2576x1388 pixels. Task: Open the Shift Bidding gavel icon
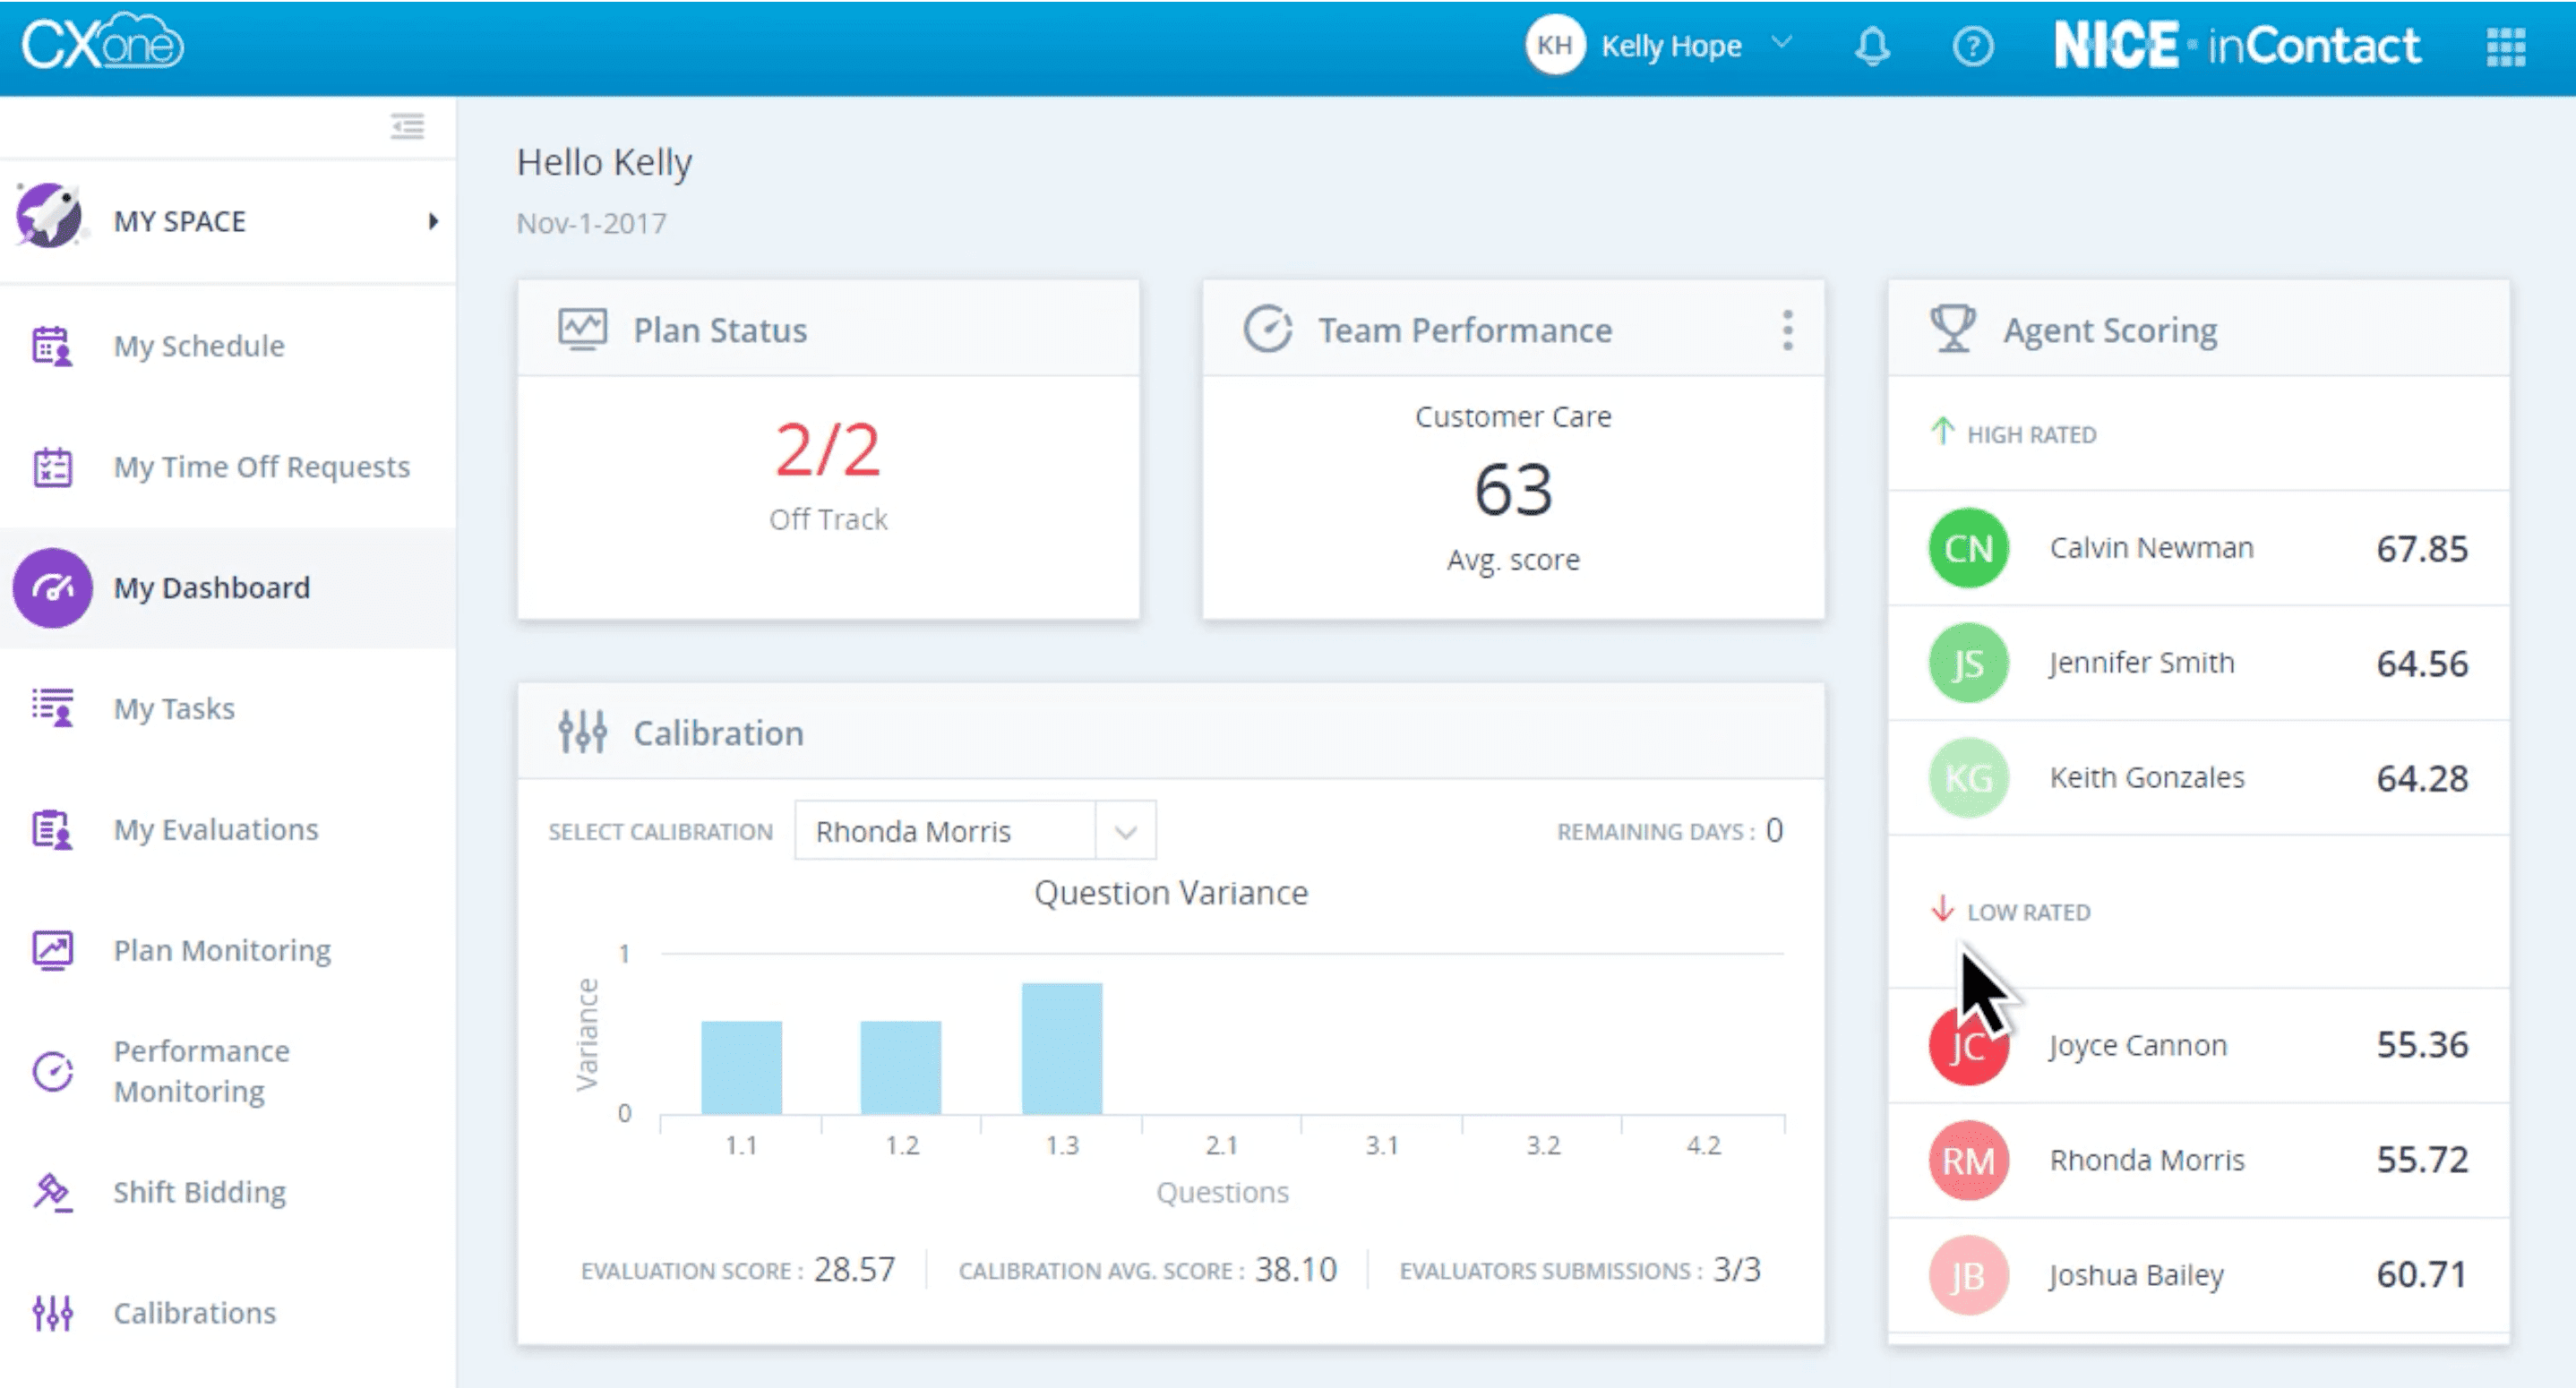click(x=52, y=1191)
